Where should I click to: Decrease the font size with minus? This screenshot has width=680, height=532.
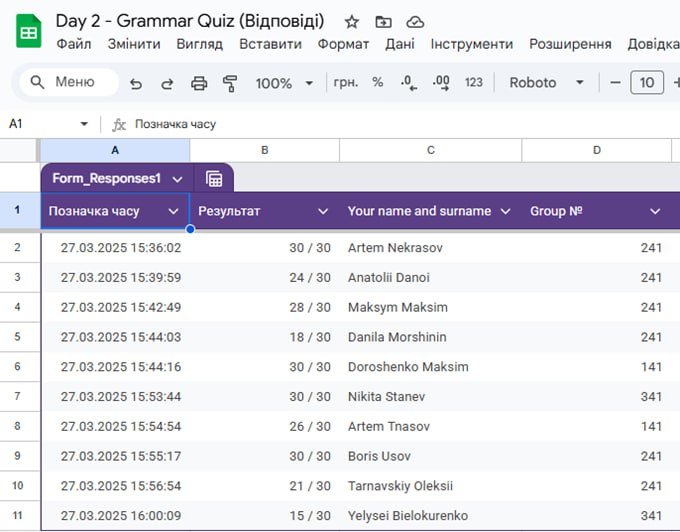tap(615, 82)
